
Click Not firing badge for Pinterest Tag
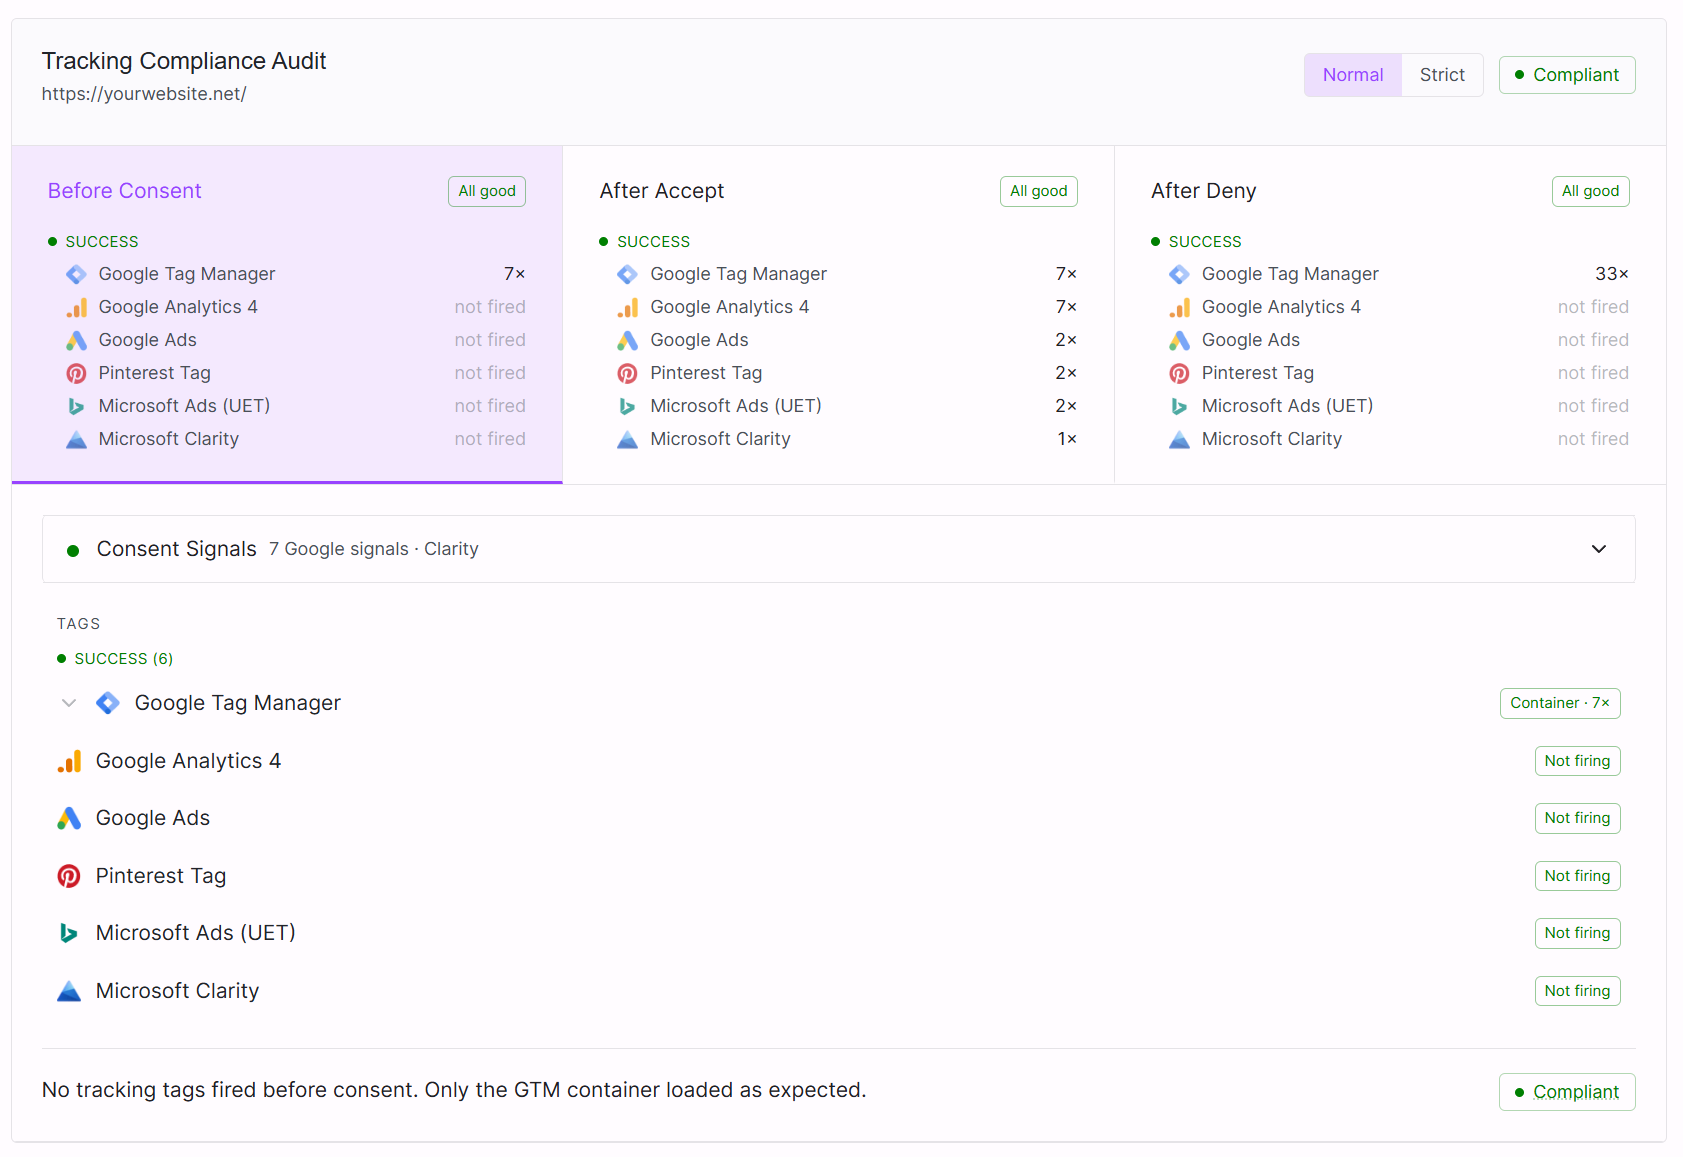click(1578, 876)
